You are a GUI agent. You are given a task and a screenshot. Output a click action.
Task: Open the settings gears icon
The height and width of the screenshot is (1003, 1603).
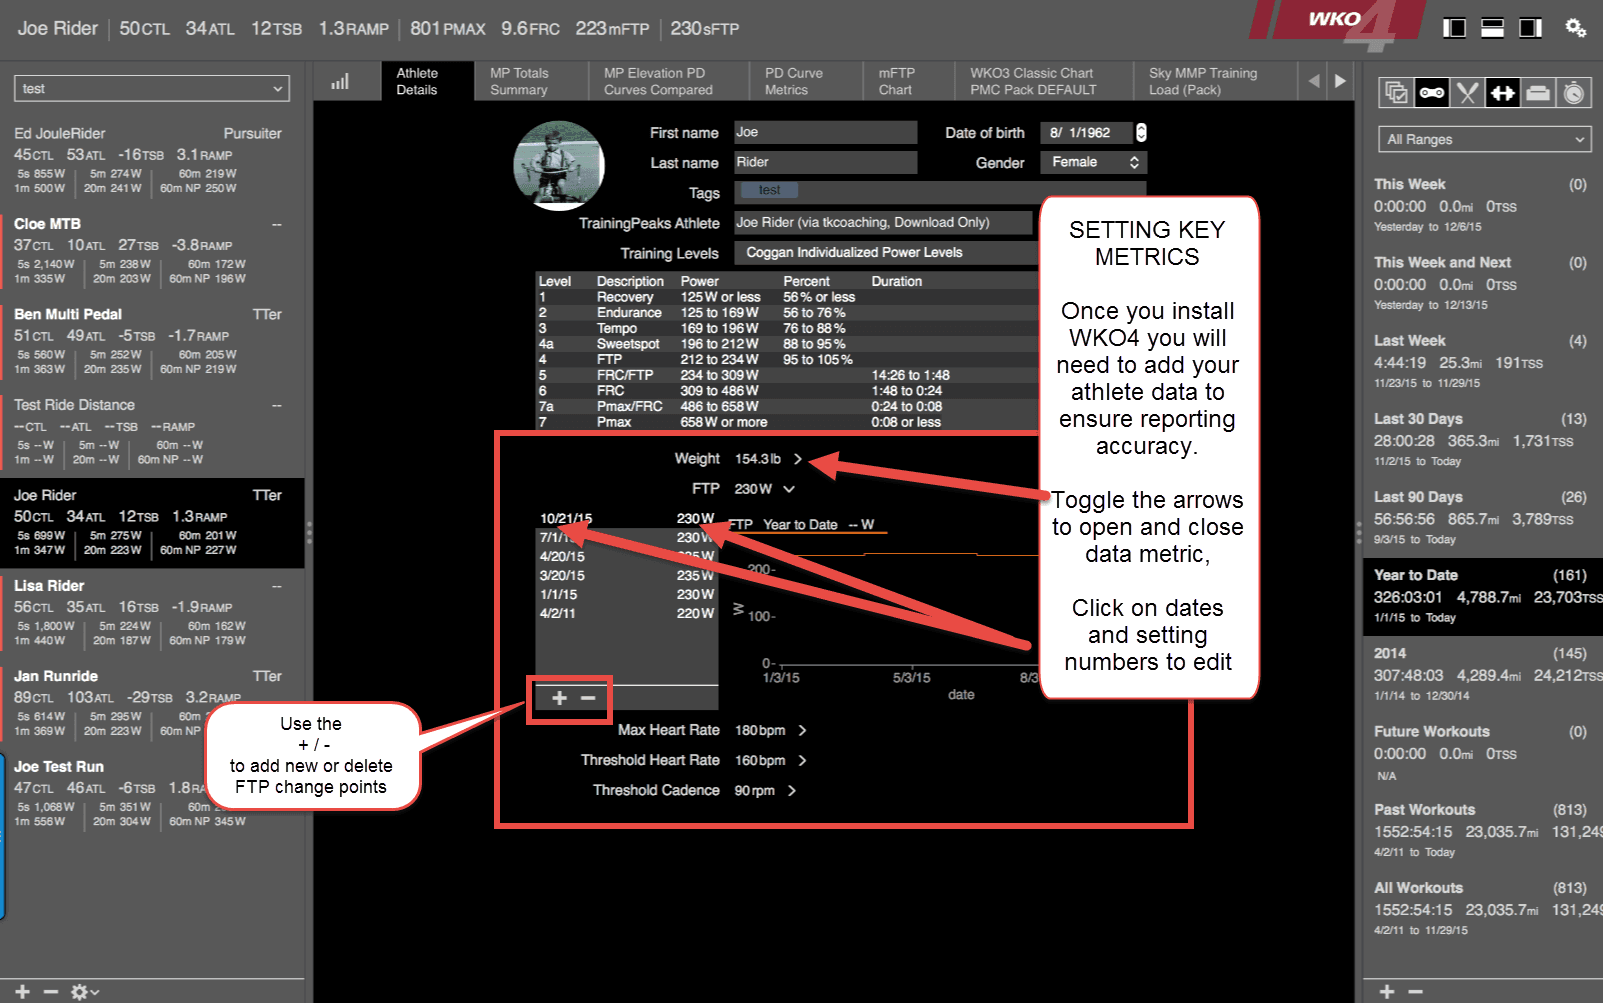click(1576, 28)
